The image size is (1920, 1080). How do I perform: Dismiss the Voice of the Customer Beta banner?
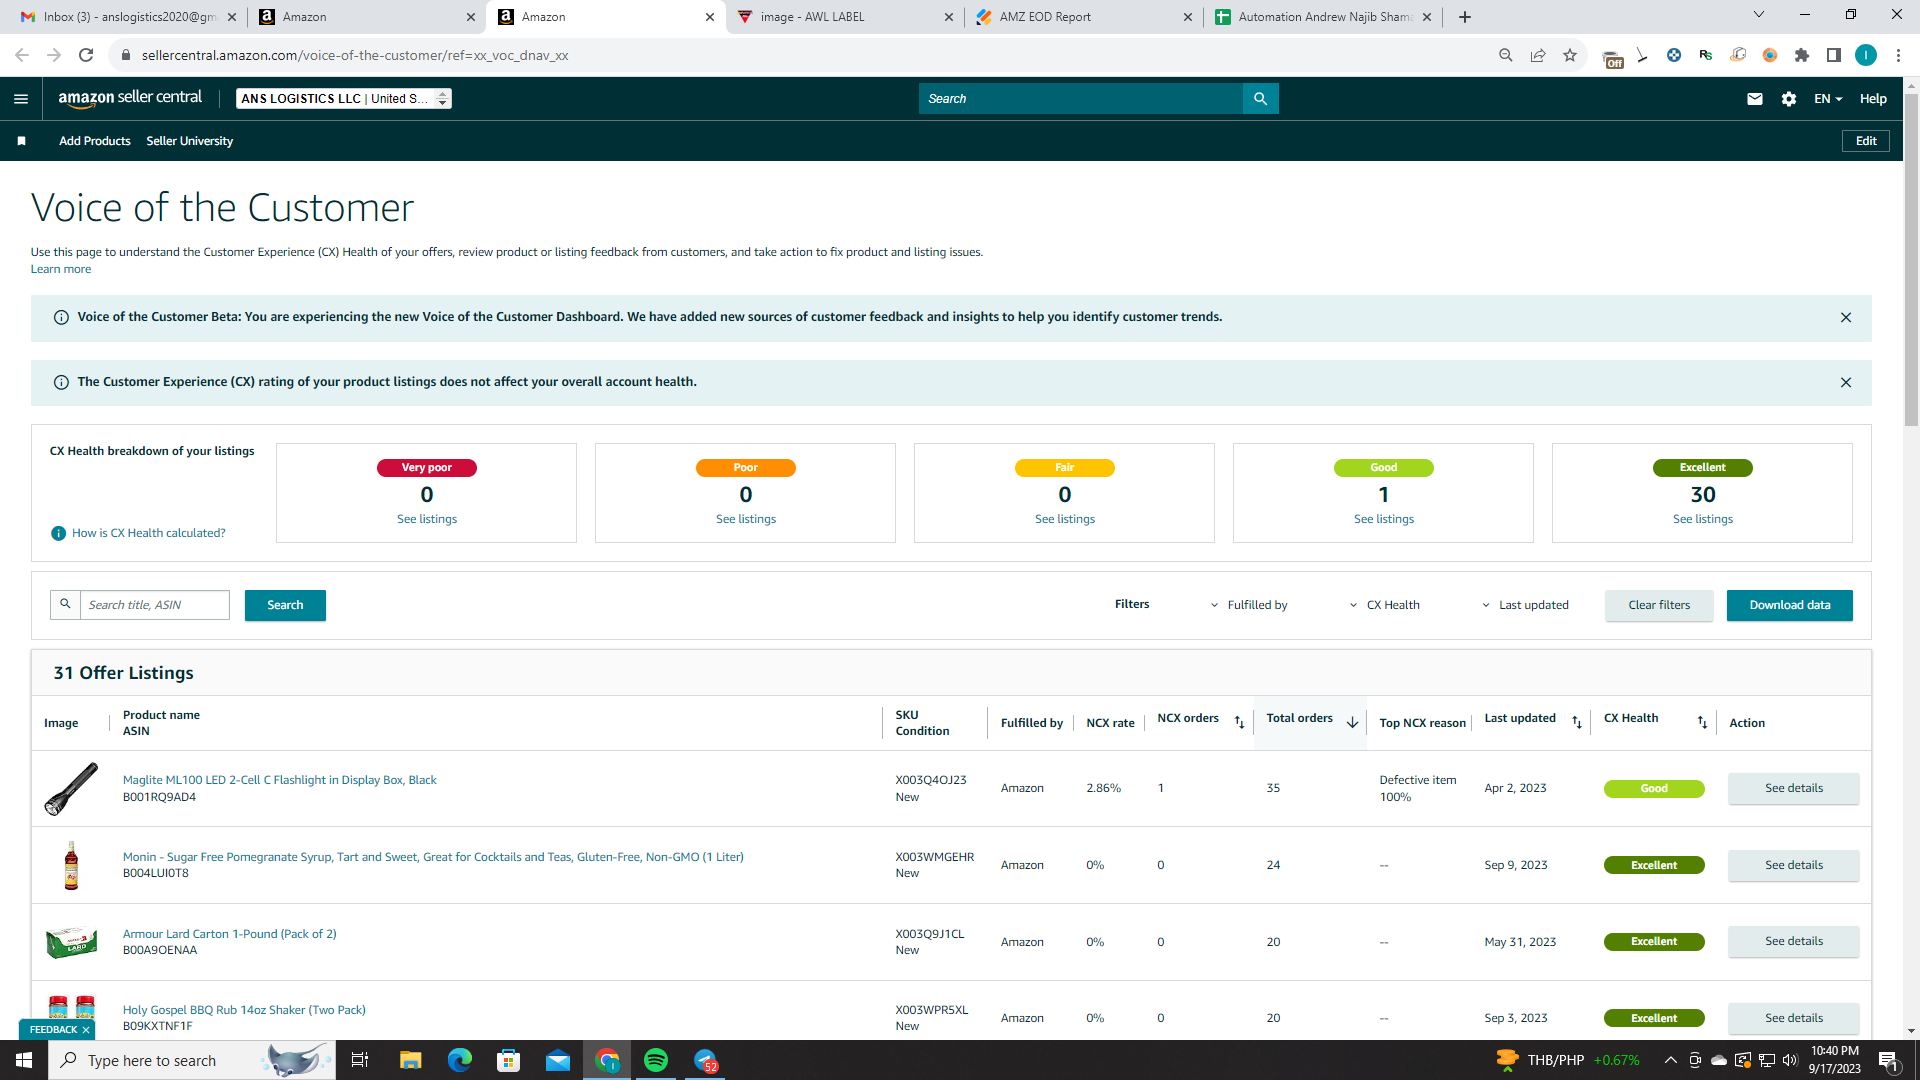1846,318
